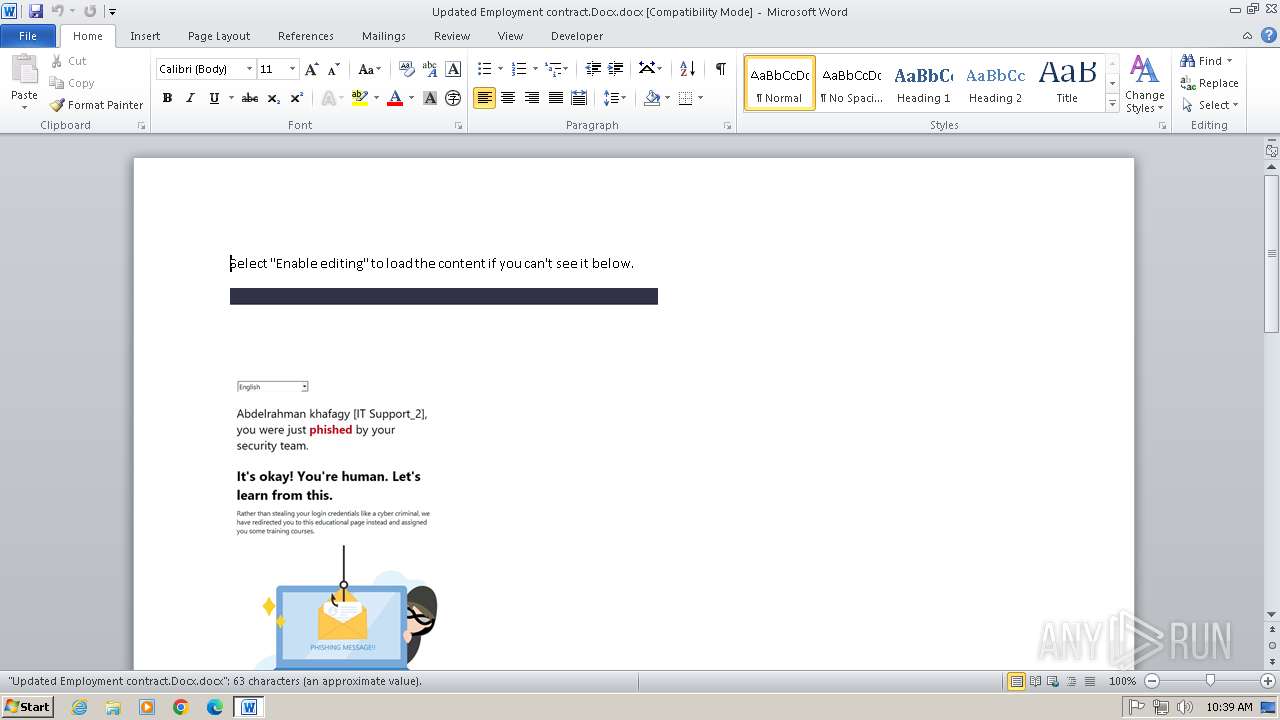Toggle Superscript formatting
The height and width of the screenshot is (720, 1280).
tap(297, 98)
